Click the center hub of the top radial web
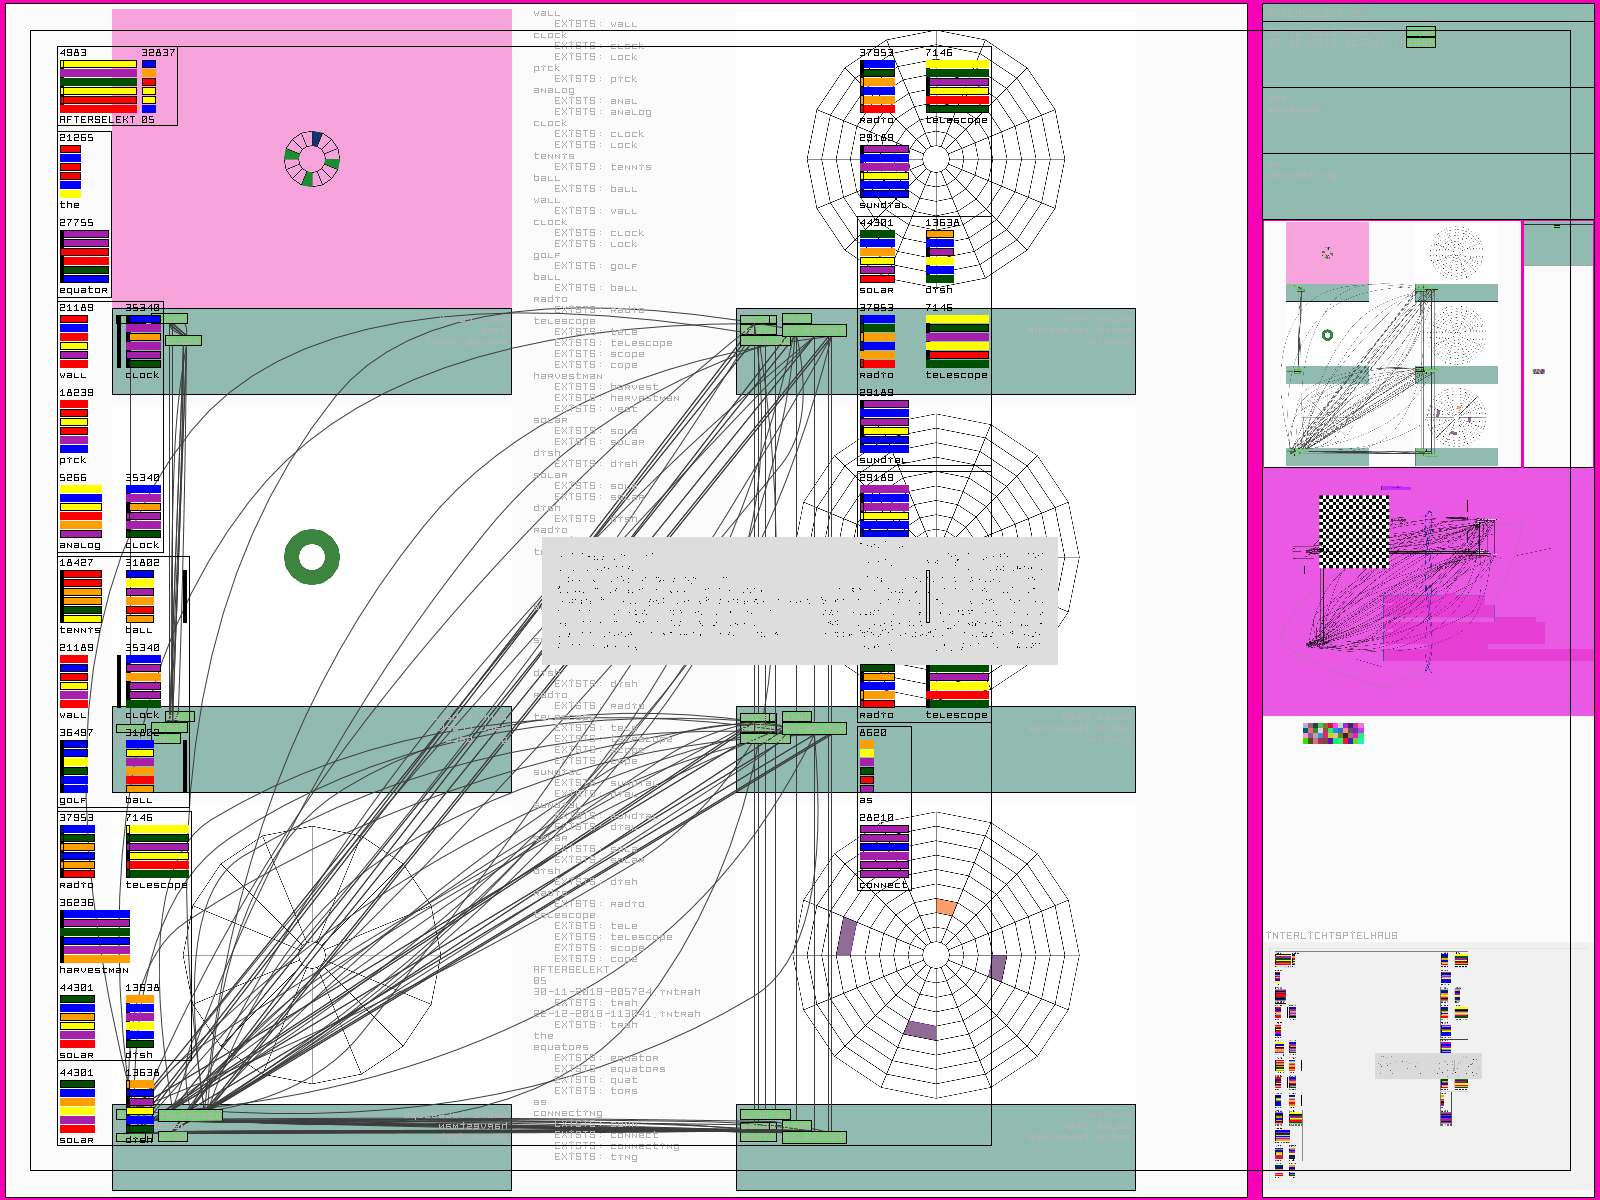 pos(936,159)
